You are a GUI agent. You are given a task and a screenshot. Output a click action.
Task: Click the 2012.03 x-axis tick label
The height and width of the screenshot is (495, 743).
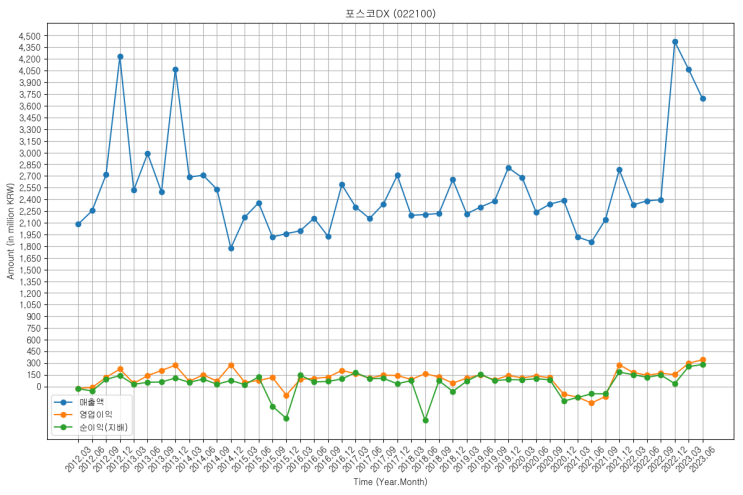coord(77,459)
